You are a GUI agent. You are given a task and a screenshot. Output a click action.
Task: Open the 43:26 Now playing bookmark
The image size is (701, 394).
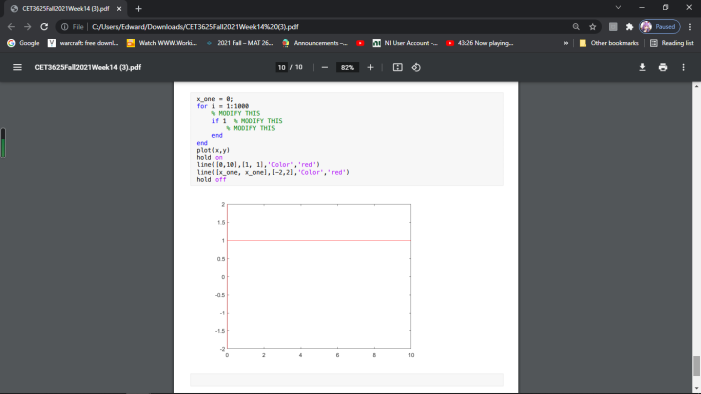[480, 43]
